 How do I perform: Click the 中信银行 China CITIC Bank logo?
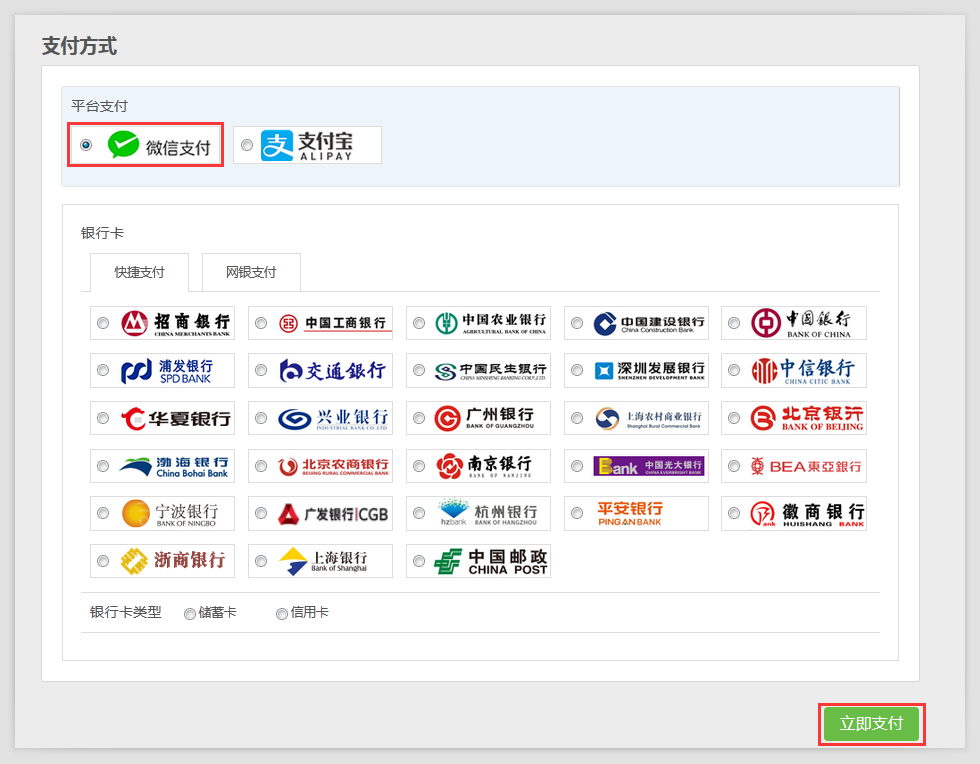(x=802, y=371)
